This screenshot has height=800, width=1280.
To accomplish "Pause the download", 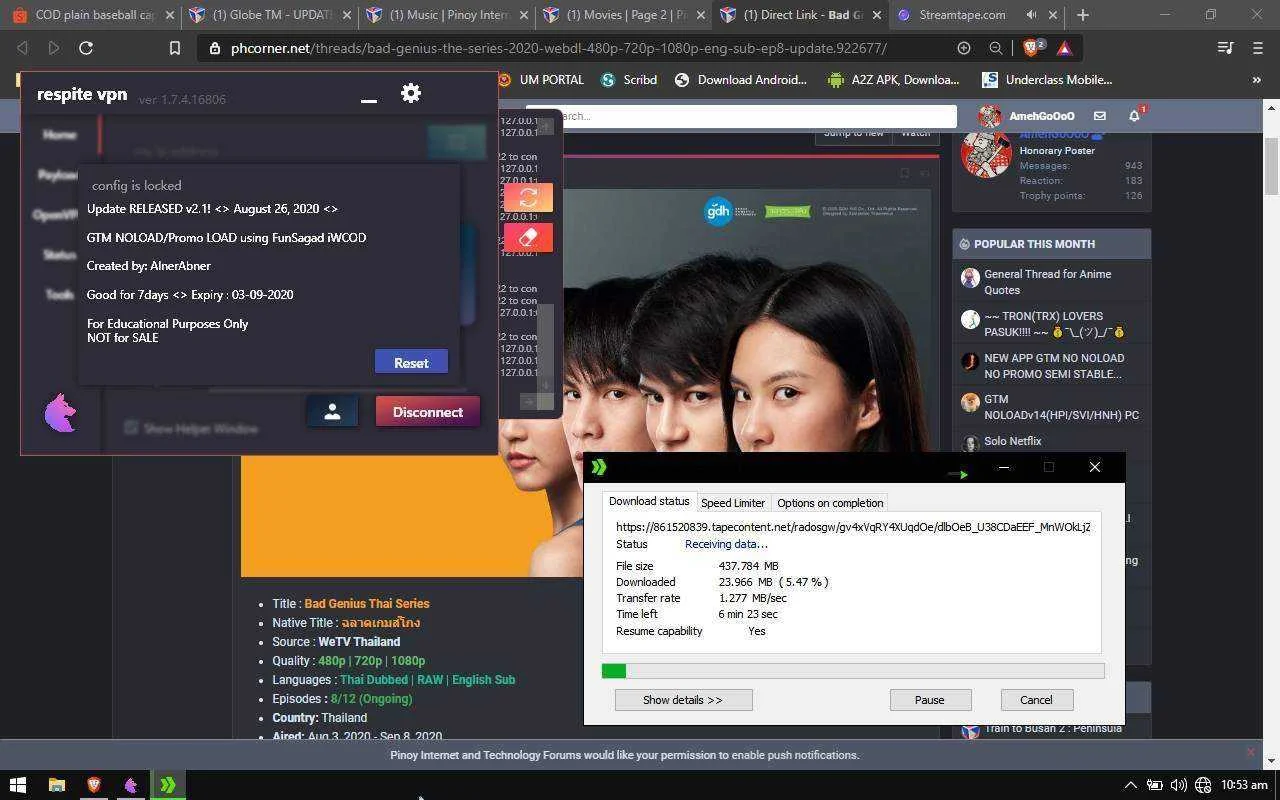I will pyautogui.click(x=929, y=700).
